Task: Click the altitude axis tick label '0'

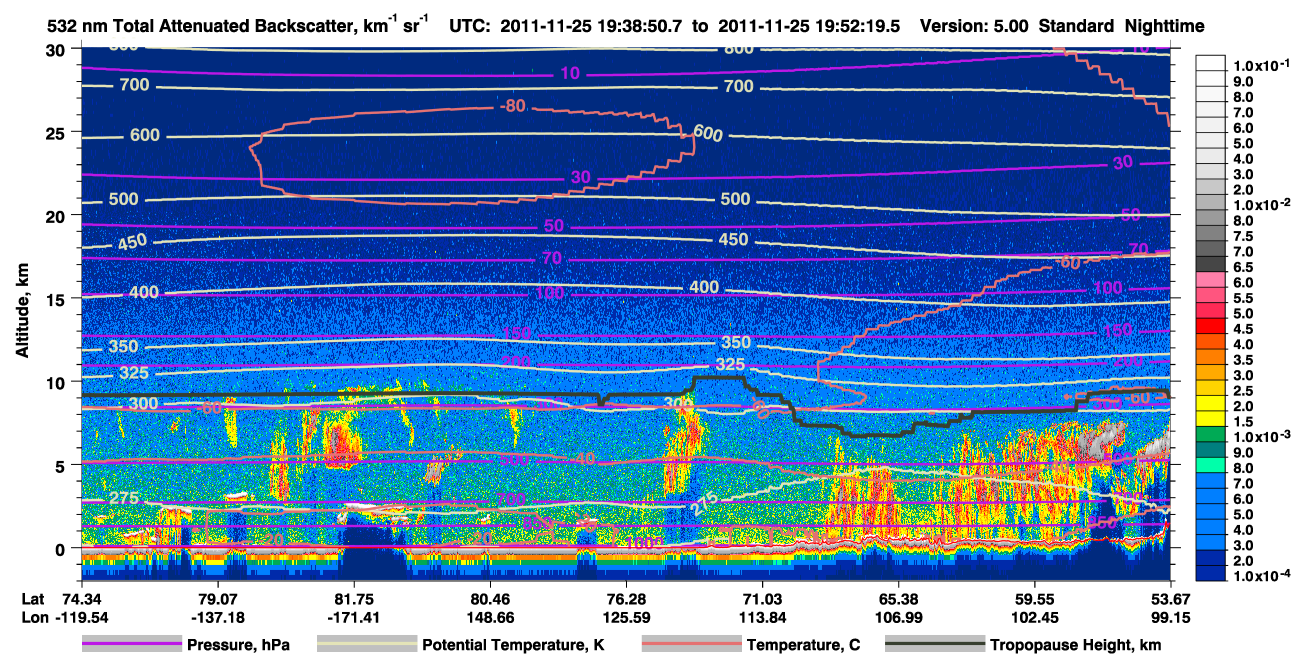Action: [x=62, y=548]
